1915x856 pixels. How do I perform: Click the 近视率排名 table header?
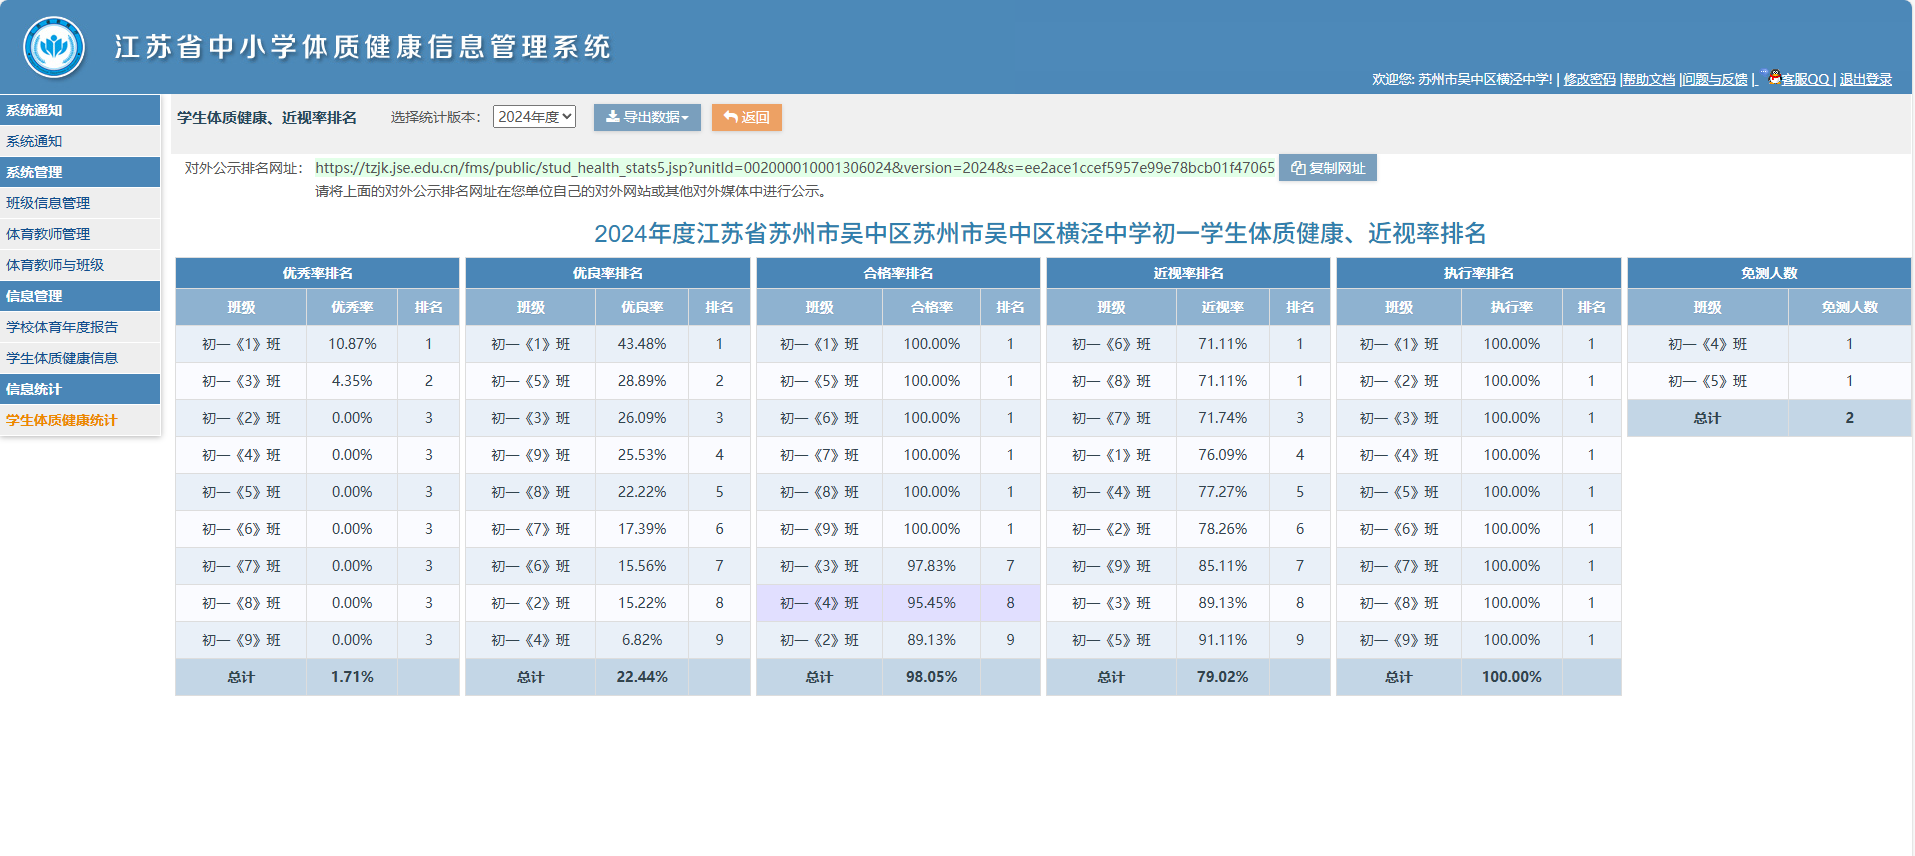click(1188, 273)
